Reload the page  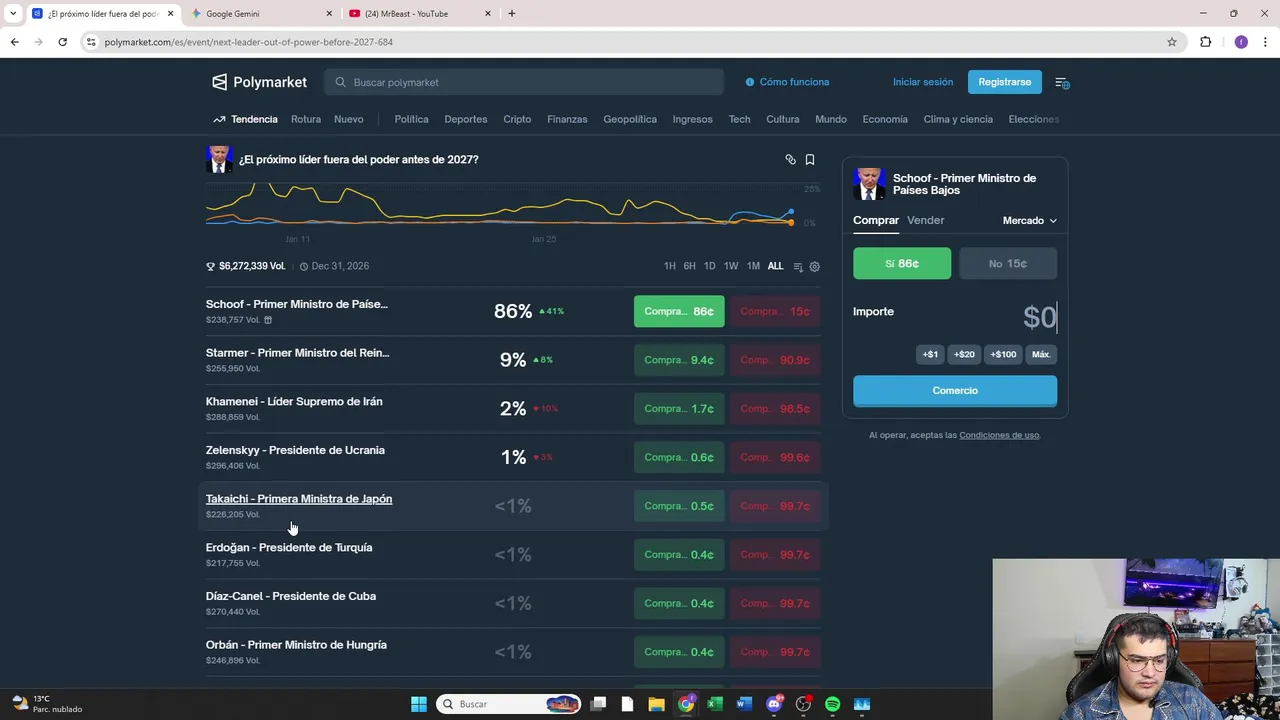pos(62,42)
